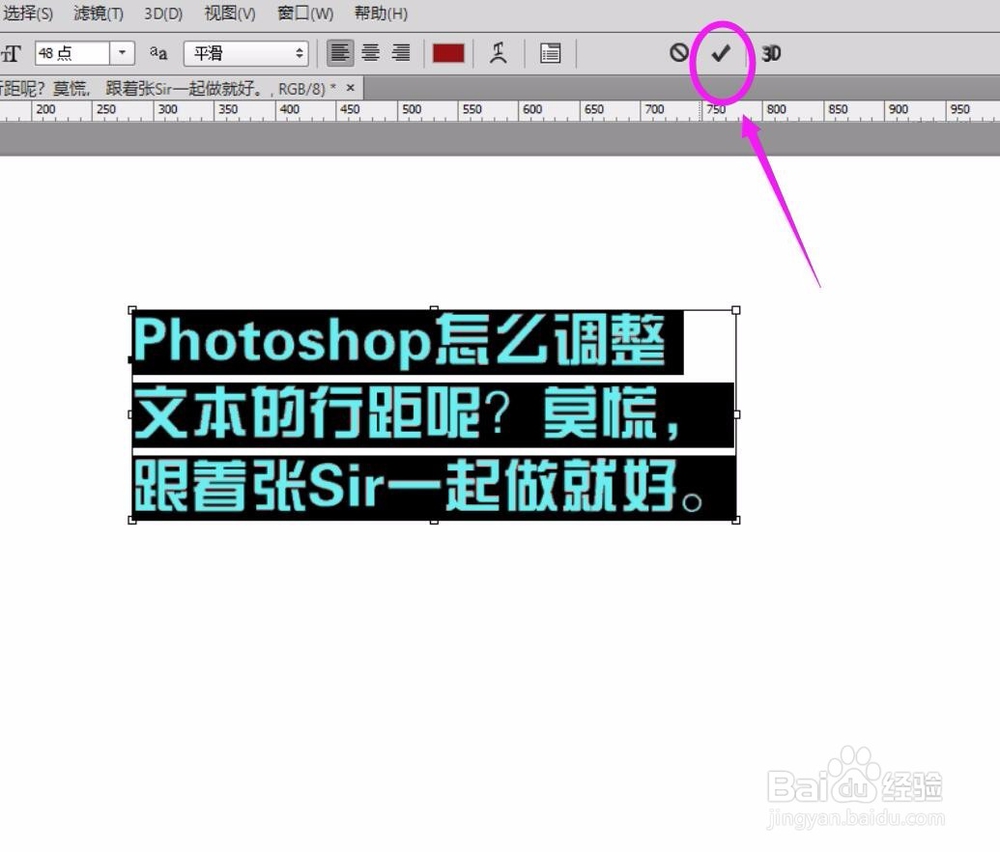Click the top-left text box handle

[132, 310]
